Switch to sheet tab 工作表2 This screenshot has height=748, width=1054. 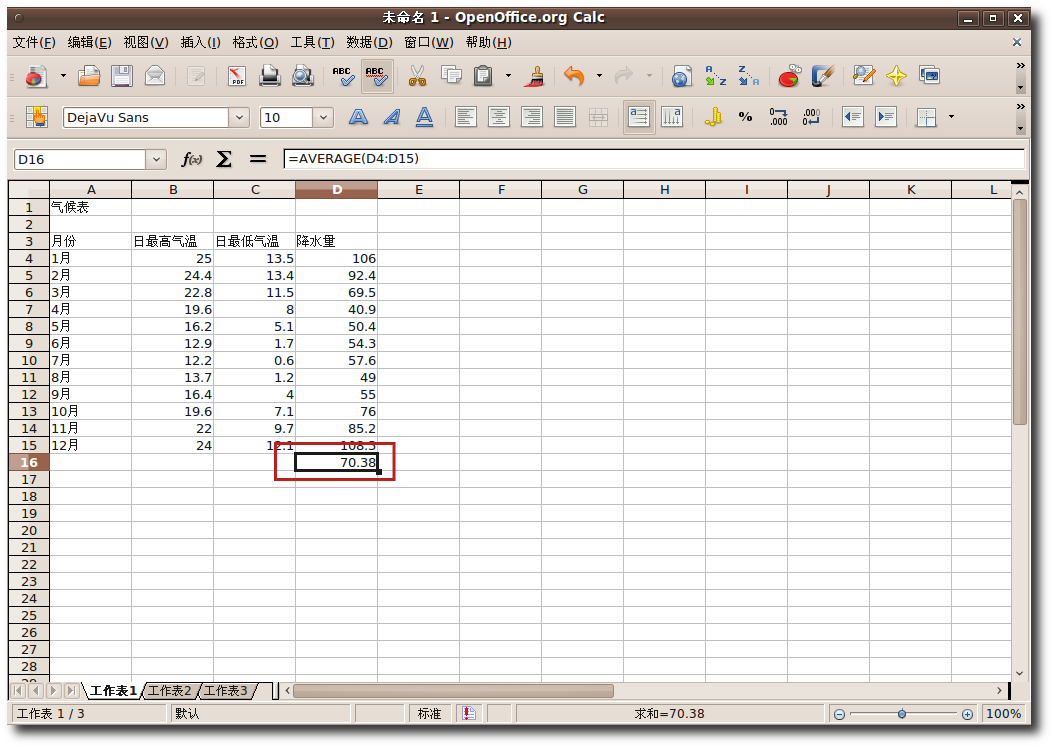pyautogui.click(x=169, y=691)
